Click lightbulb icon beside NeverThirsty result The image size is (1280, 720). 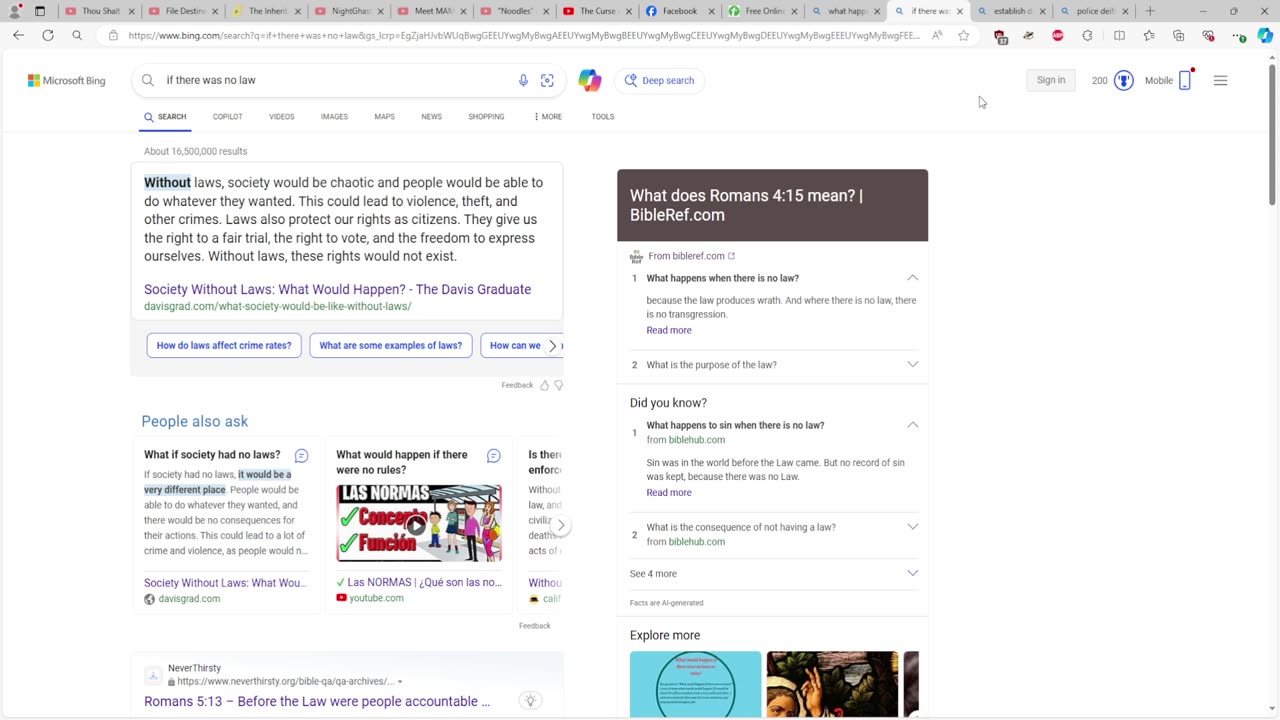531,701
